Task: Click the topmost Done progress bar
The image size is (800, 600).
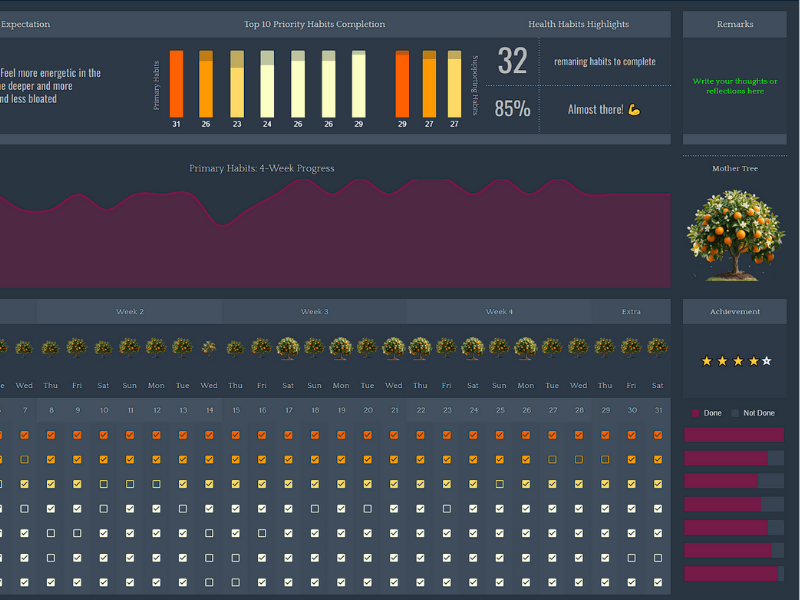Action: pyautogui.click(x=733, y=435)
